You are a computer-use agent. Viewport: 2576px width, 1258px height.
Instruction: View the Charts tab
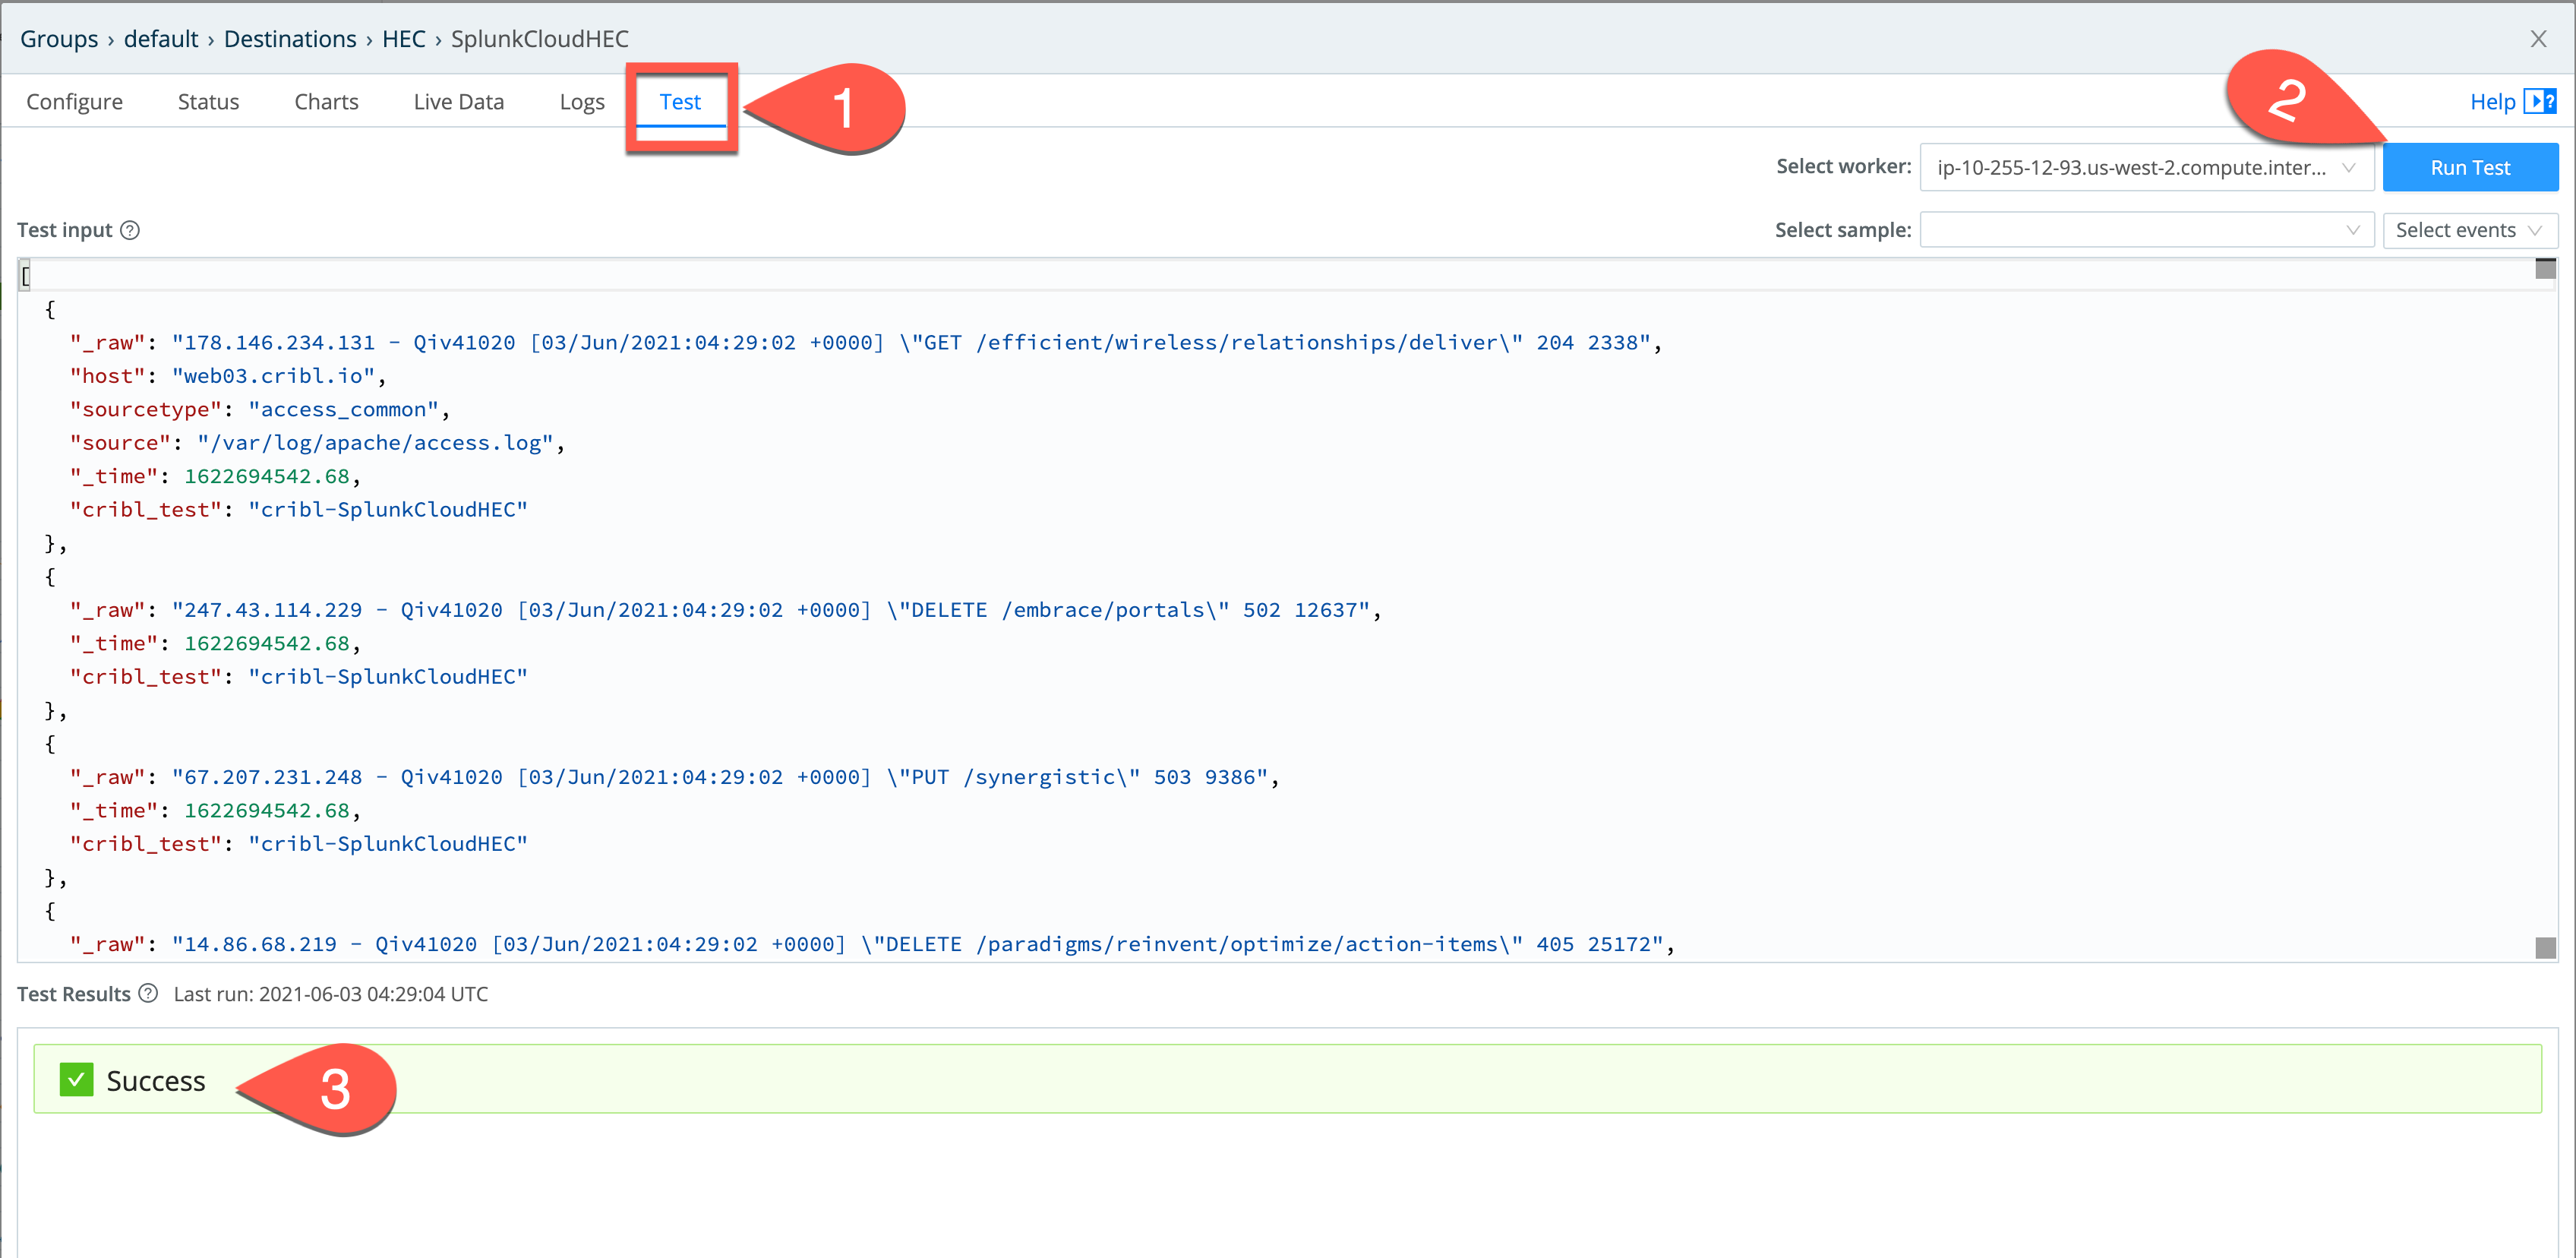pyautogui.click(x=326, y=101)
